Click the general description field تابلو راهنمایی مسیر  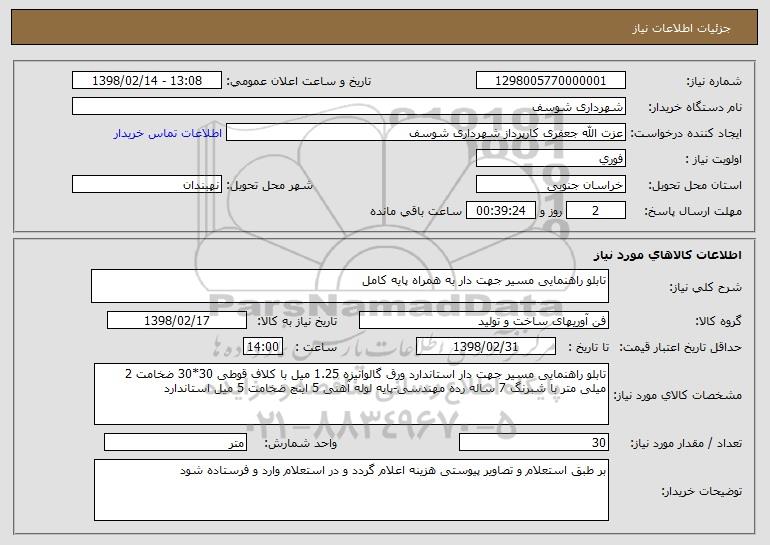(350, 286)
